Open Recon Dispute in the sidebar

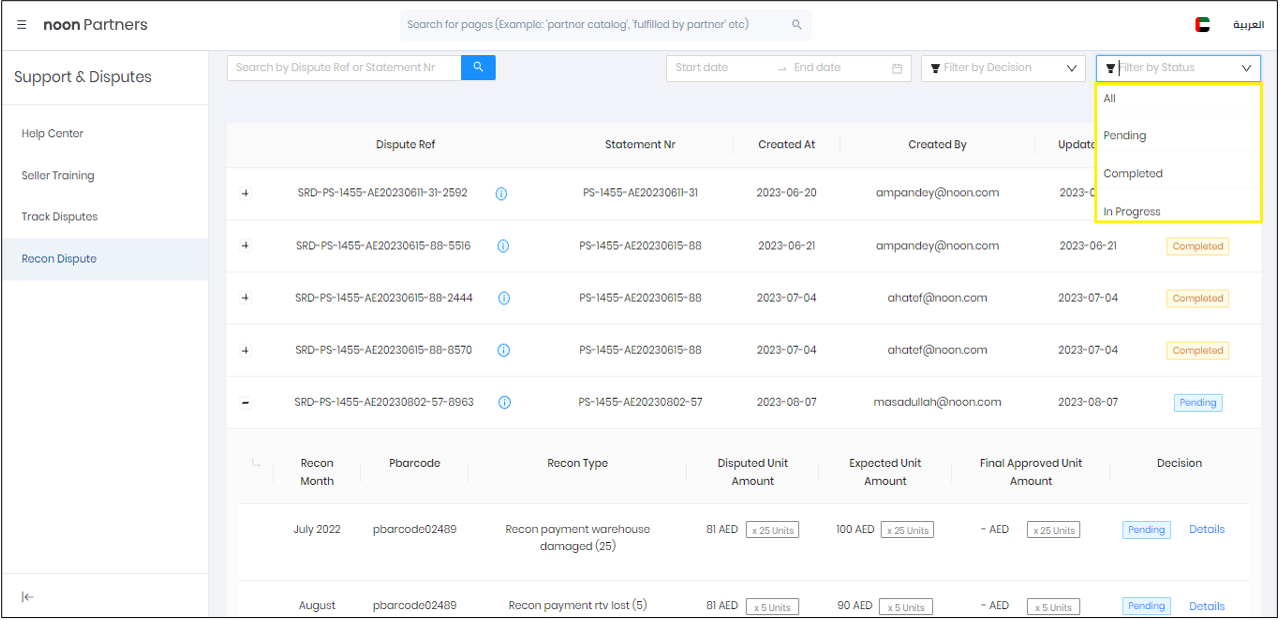point(105,259)
